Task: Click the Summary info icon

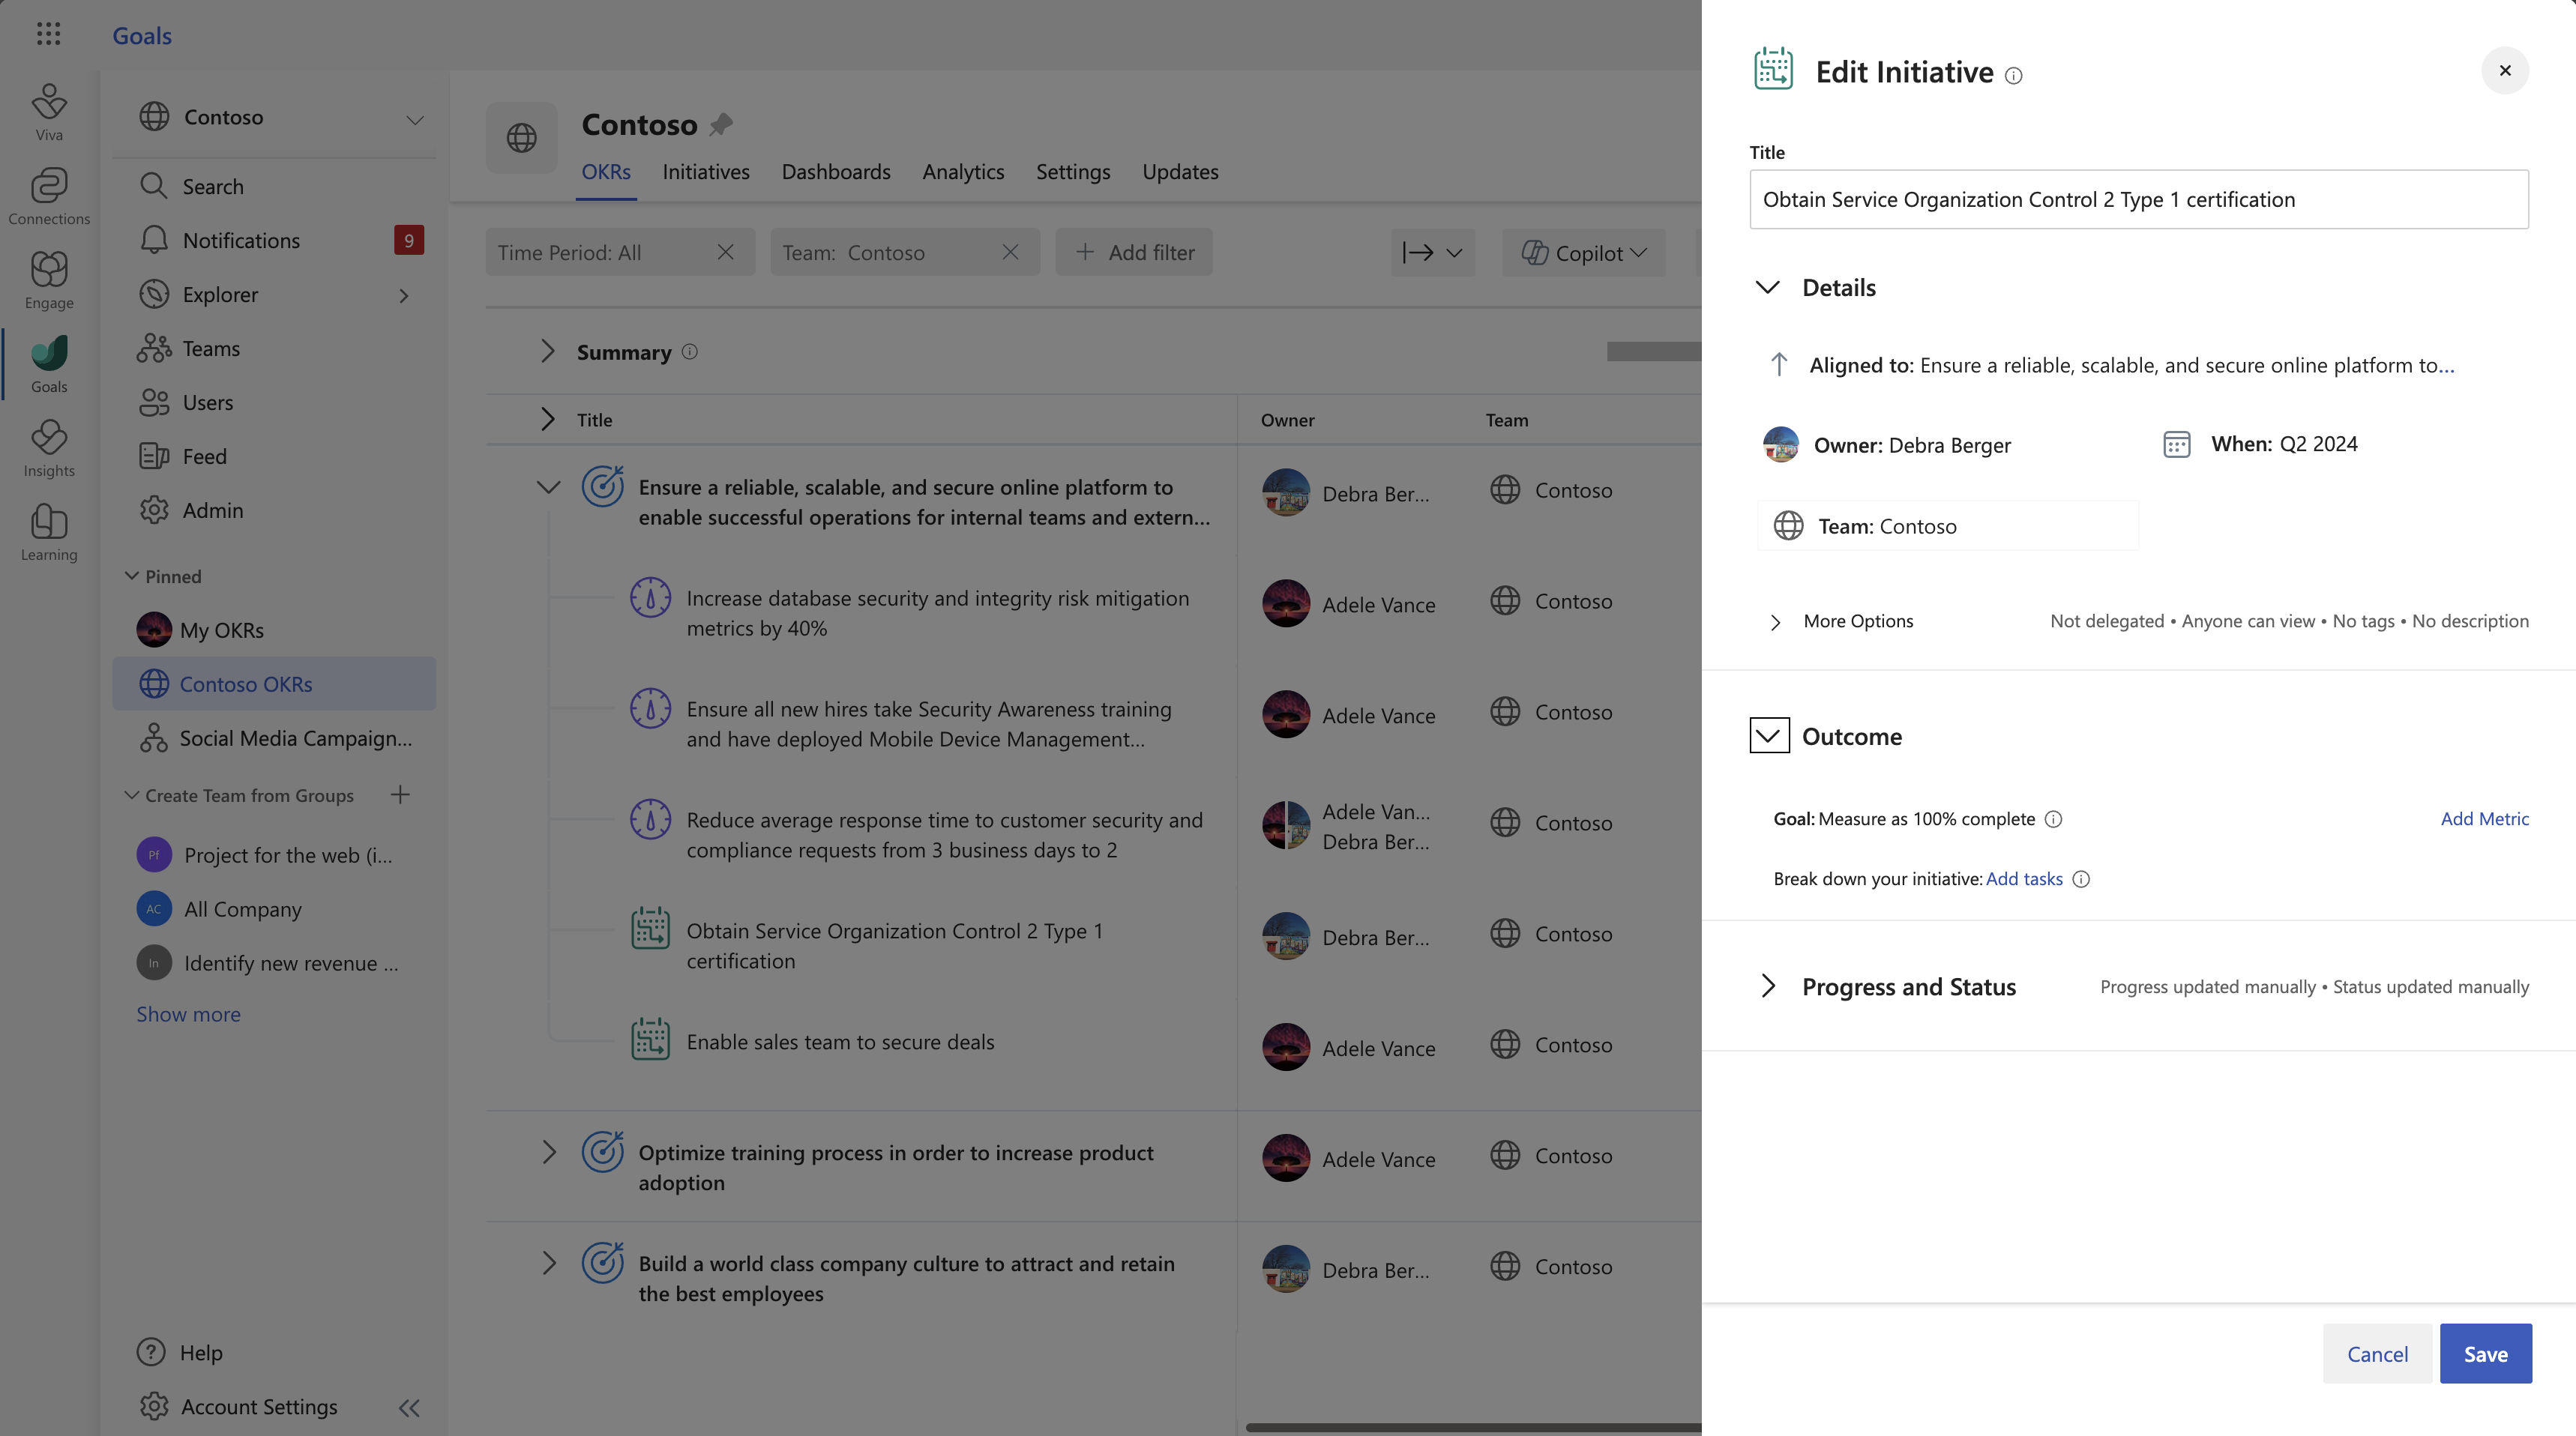Action: [x=690, y=352]
